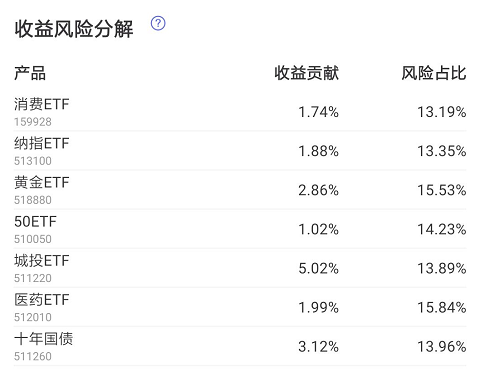Click fund code 511260
The height and width of the screenshot is (379, 483).
click(x=33, y=357)
